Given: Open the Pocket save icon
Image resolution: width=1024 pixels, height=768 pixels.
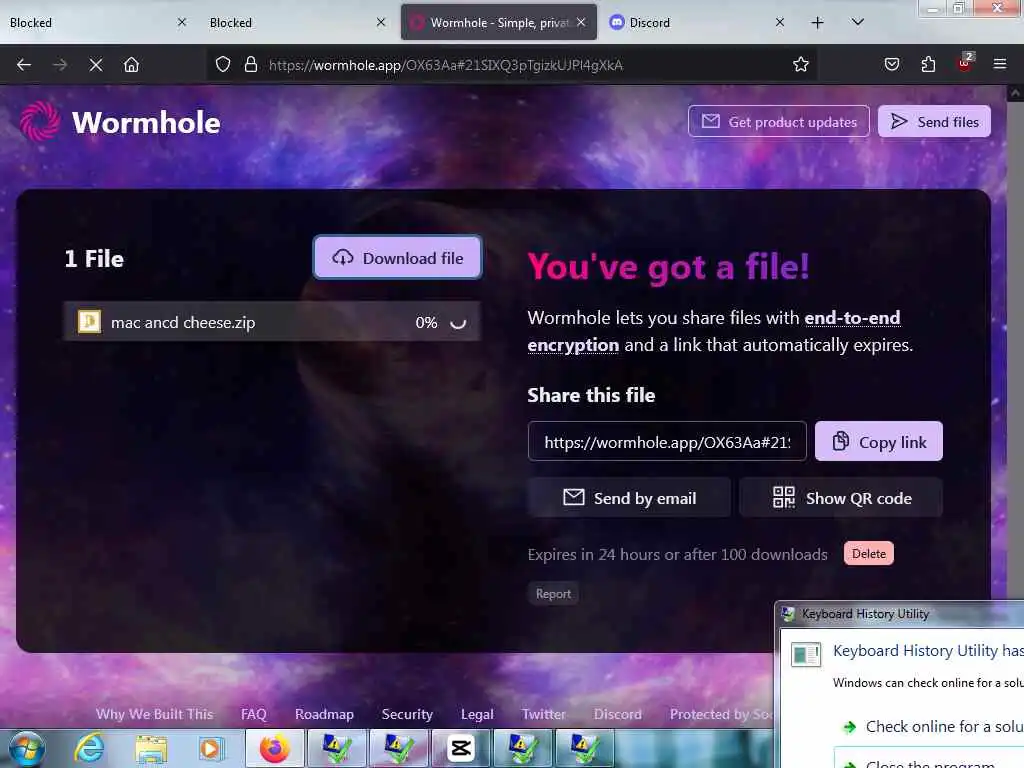Looking at the screenshot, I should pos(892,64).
